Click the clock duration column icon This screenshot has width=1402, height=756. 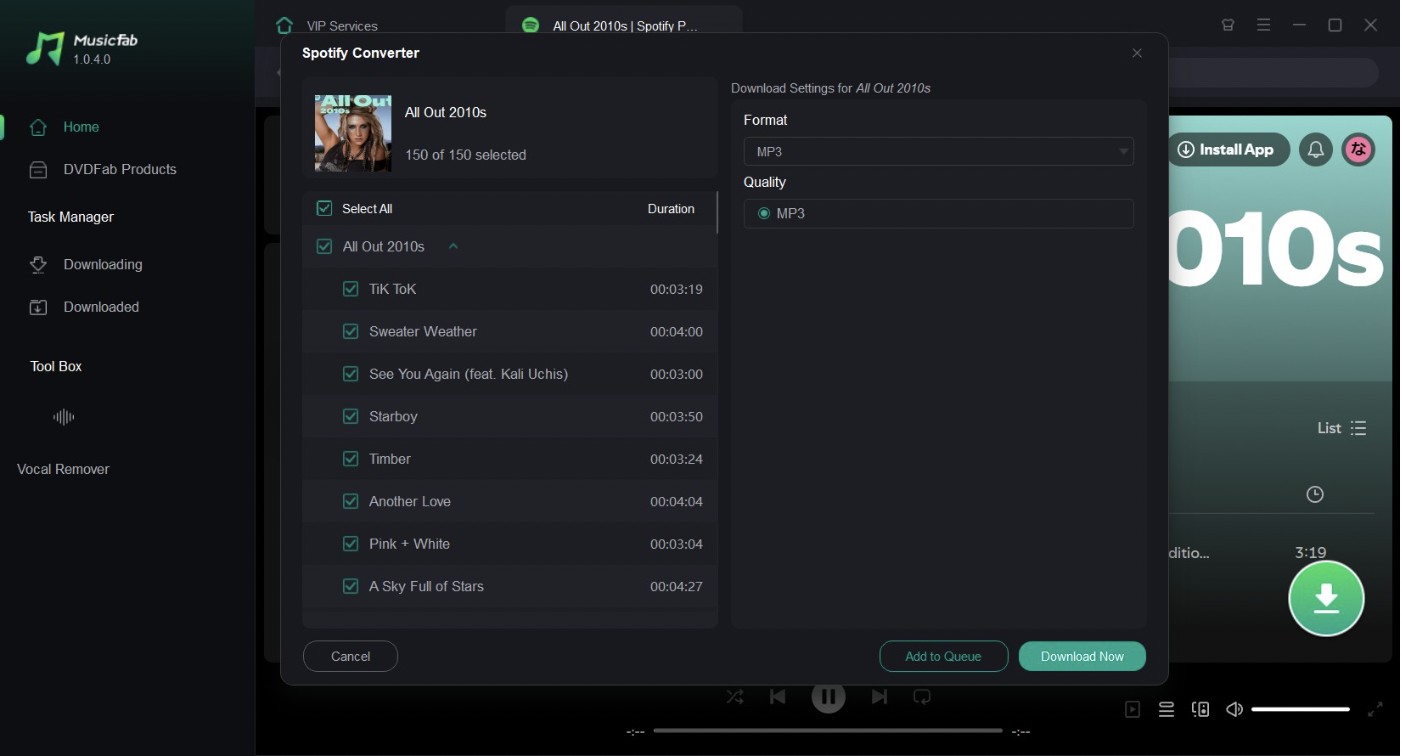click(1315, 494)
